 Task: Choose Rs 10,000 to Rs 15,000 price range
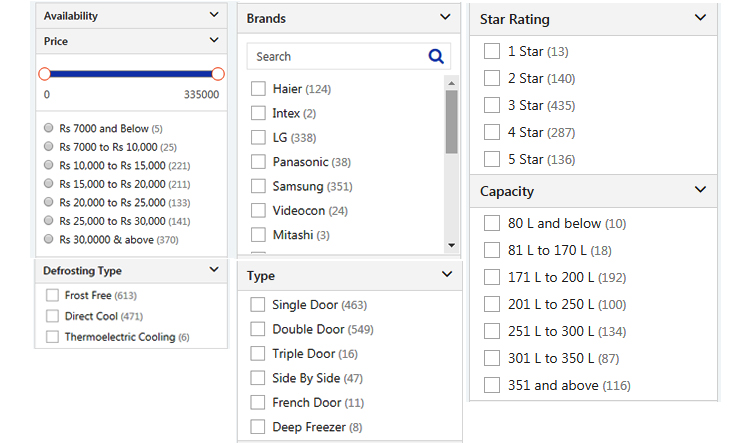point(49,165)
